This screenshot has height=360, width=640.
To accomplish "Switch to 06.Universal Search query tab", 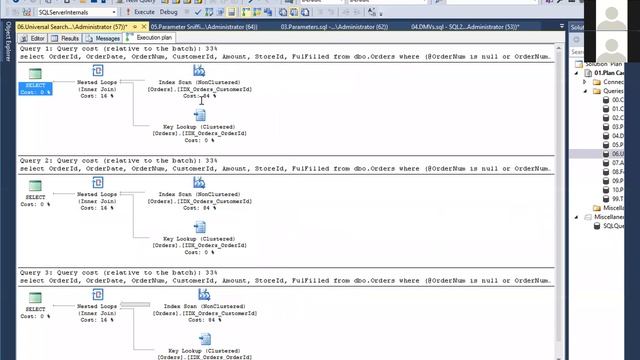I will tap(72, 27).
